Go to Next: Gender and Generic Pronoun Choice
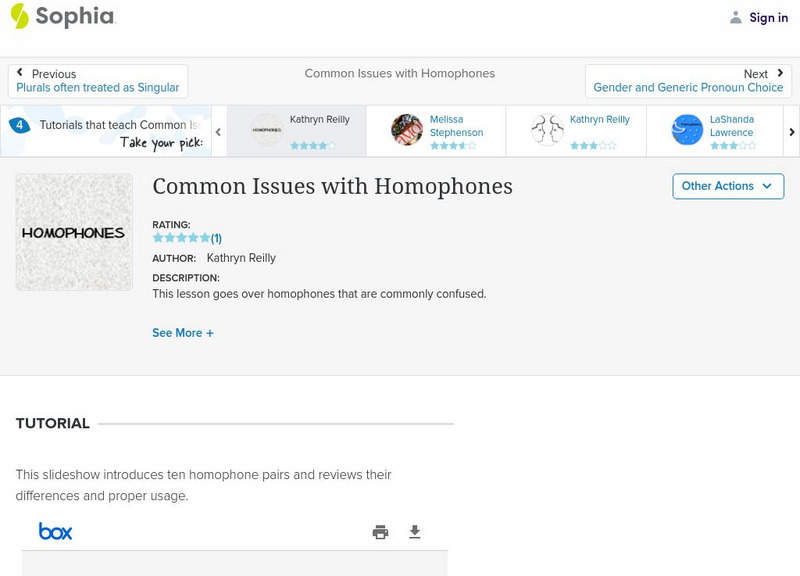The width and height of the screenshot is (800, 576). [x=688, y=81]
